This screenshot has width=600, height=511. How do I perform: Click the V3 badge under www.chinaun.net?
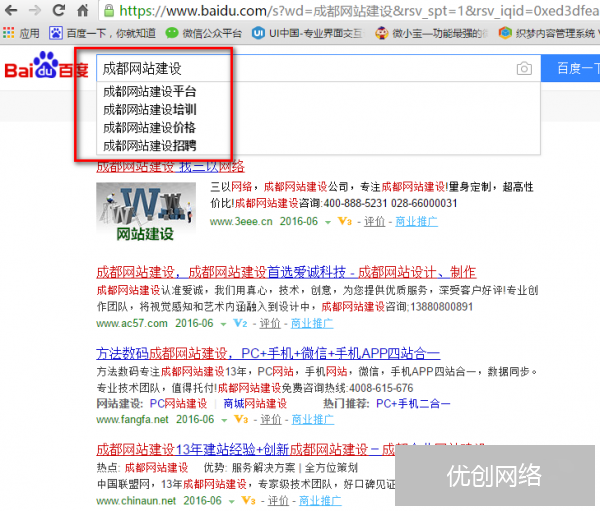(x=248, y=500)
